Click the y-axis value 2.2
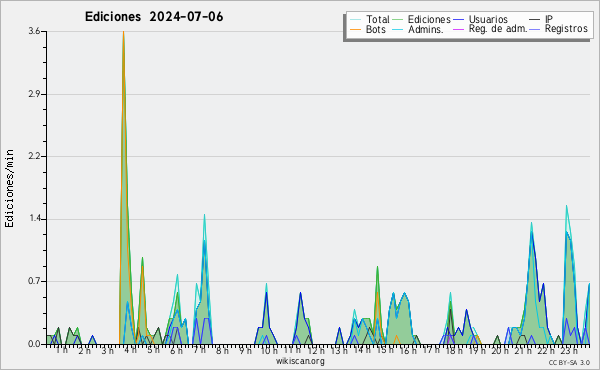Viewport: 600px width, 370px height. (x=34, y=156)
